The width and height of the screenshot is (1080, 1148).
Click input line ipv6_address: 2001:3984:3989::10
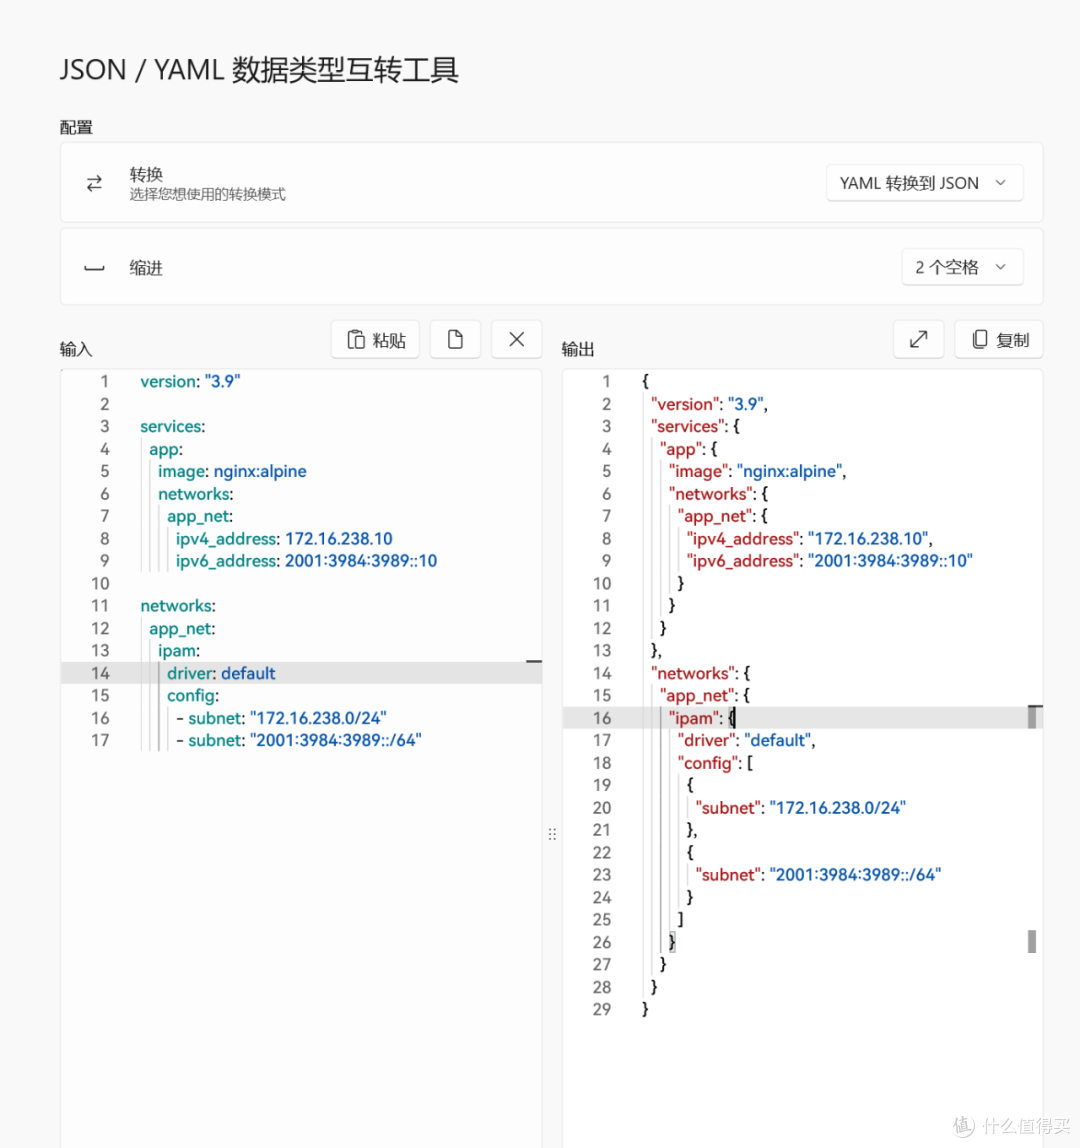306,561
